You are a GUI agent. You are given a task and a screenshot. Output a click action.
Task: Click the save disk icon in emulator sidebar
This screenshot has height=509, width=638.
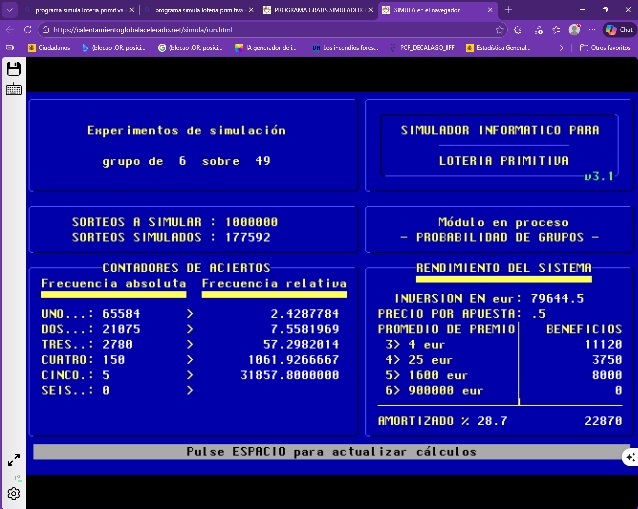(13, 69)
